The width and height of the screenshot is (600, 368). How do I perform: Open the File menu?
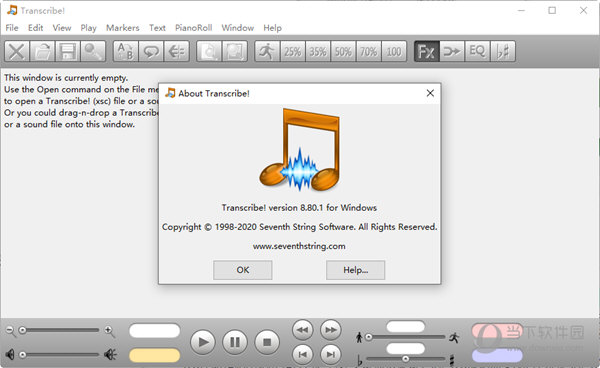[x=12, y=28]
